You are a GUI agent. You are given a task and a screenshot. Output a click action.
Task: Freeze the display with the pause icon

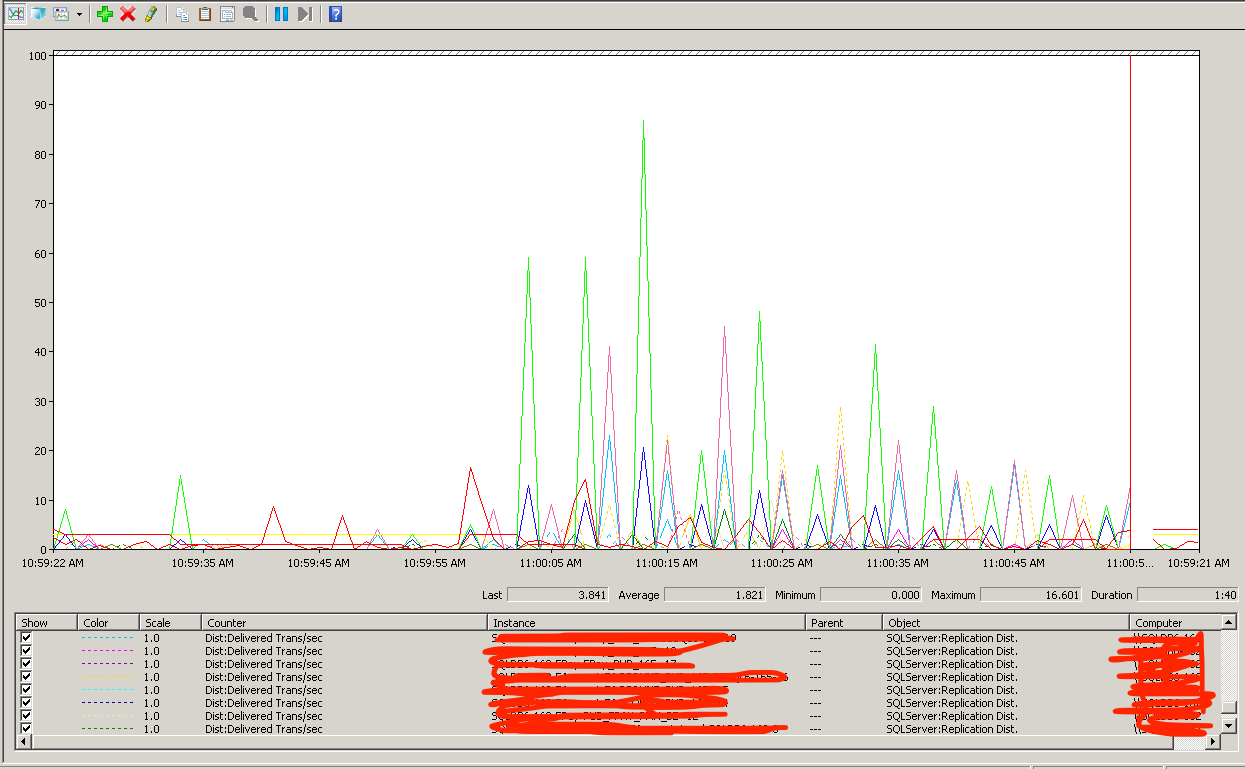tap(282, 14)
